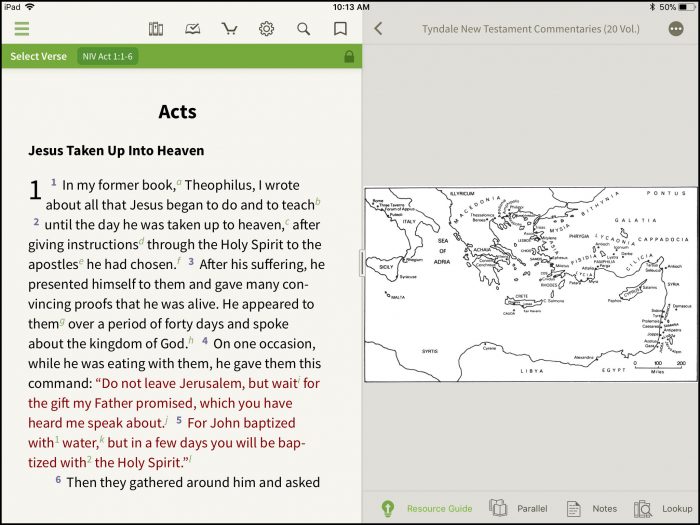Tap the bookmark icon
The image size is (700, 525).
340,29
